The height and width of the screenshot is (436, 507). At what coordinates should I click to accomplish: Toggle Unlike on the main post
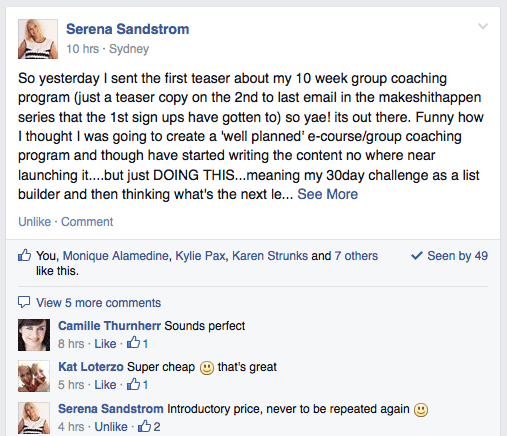click(x=35, y=222)
